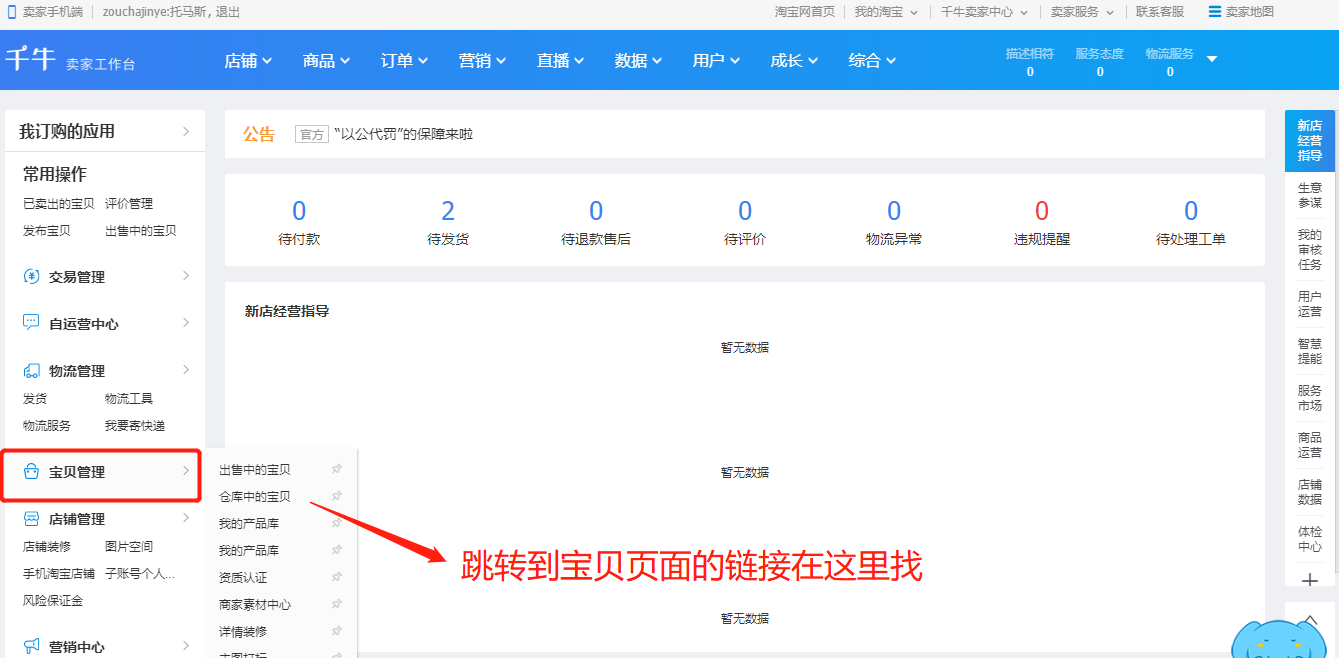Open the 淘宝网首页 link
Viewport: 1339px width, 658px height.
[805, 12]
